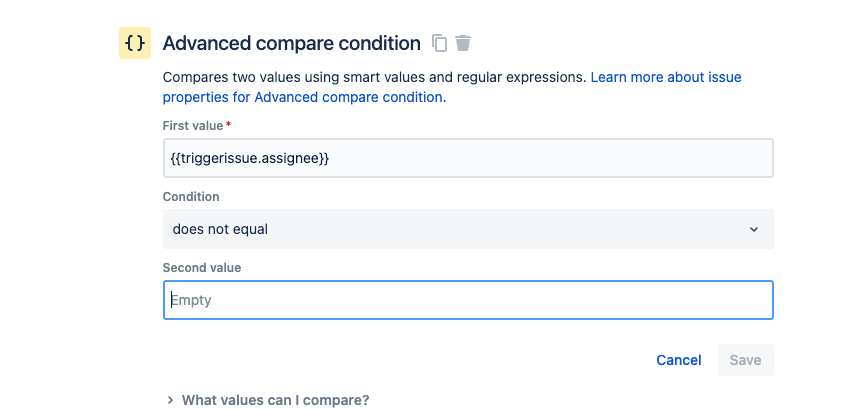
Task: Click the red required asterisk
Action: 229,125
